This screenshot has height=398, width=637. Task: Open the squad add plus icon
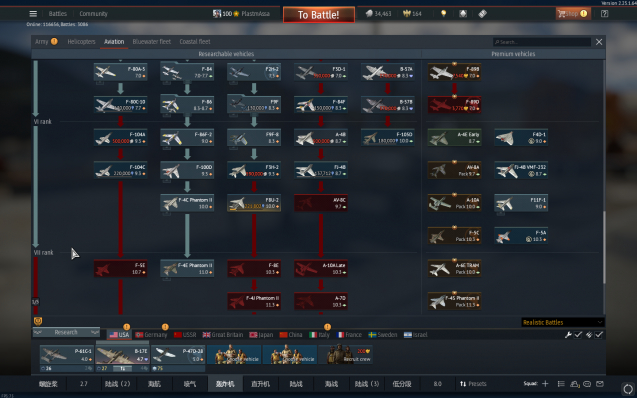545,384
